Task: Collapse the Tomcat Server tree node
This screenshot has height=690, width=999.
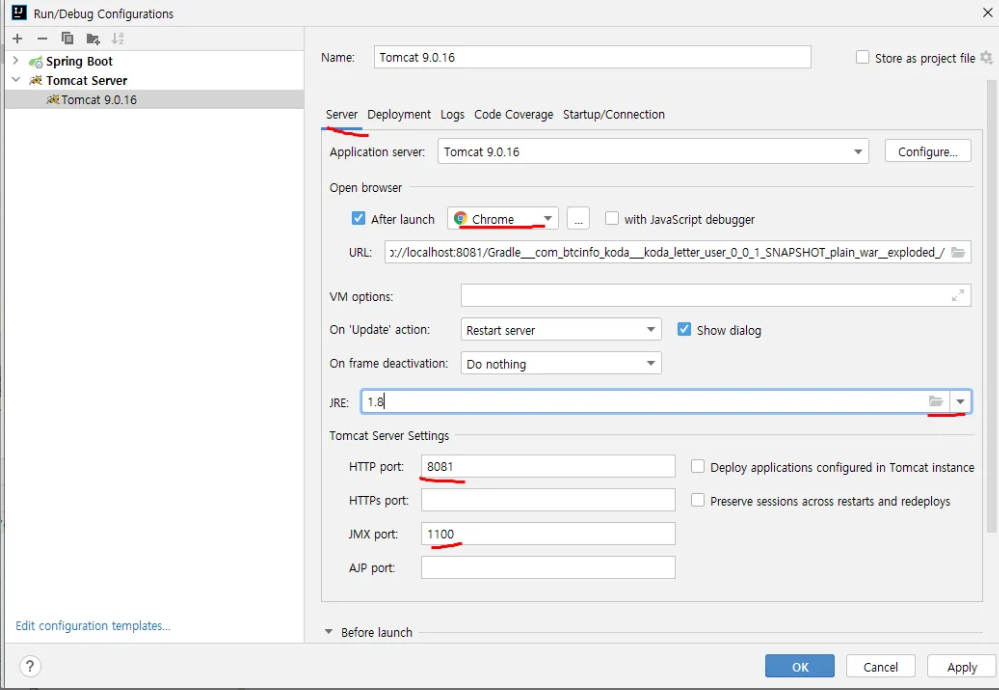Action: (x=16, y=80)
